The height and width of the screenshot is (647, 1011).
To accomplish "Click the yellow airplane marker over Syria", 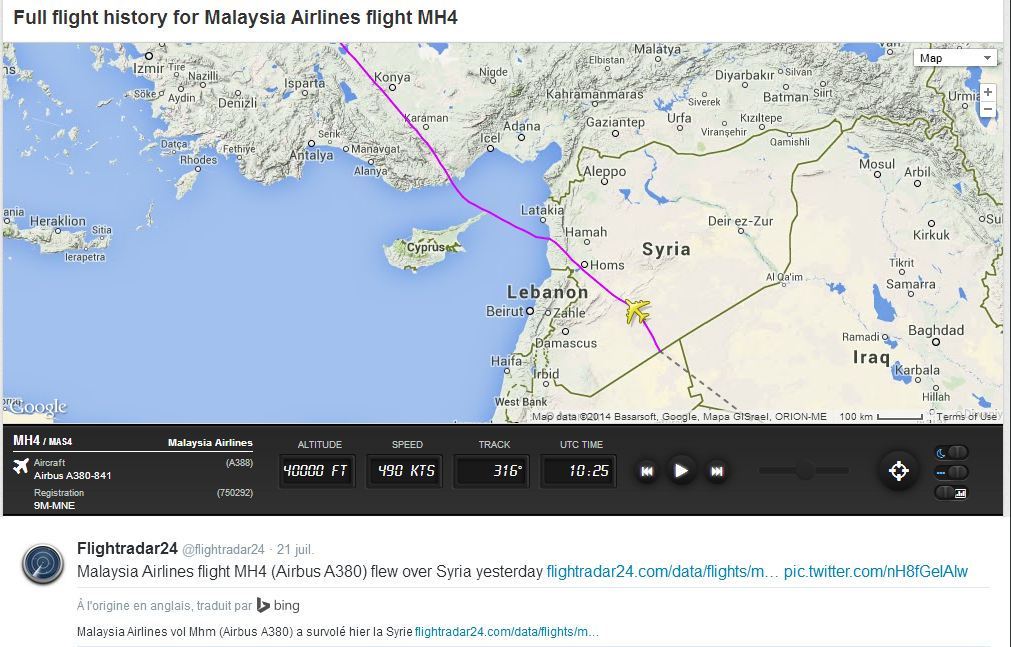I will [637, 311].
